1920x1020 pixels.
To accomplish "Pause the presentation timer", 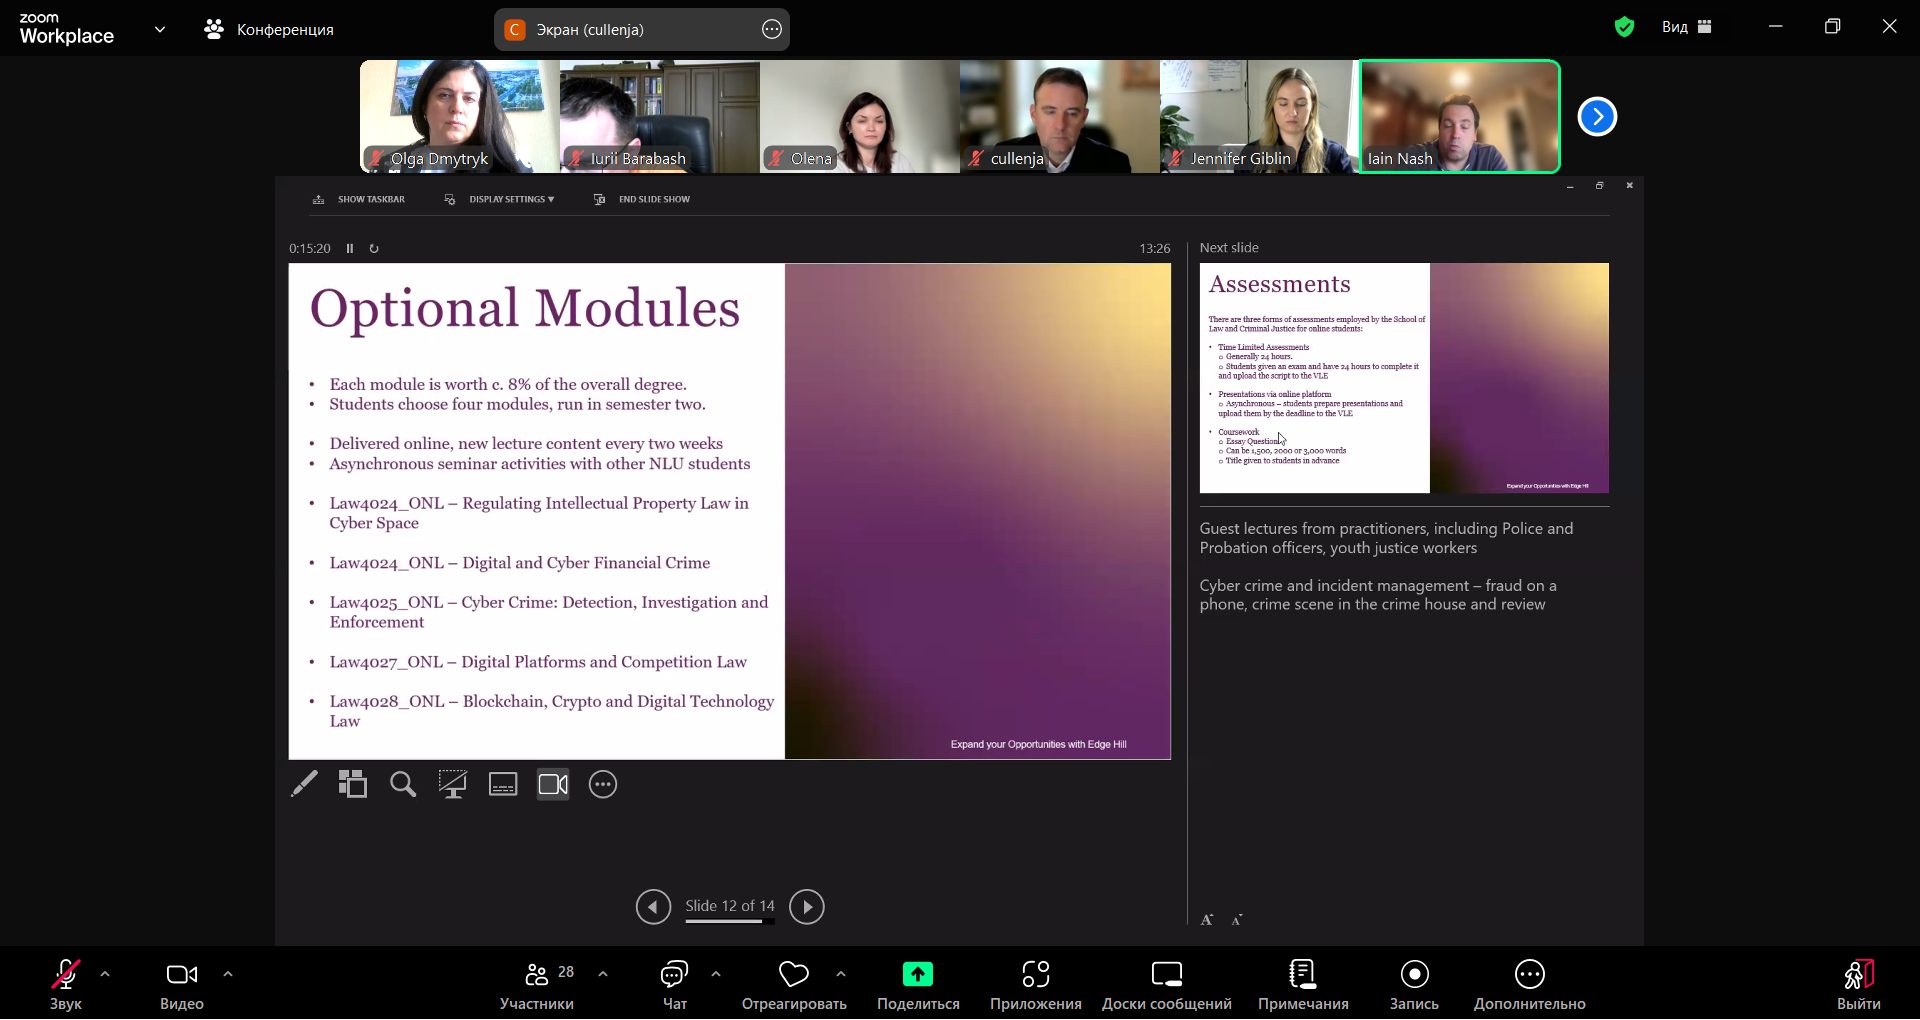I will pos(350,249).
